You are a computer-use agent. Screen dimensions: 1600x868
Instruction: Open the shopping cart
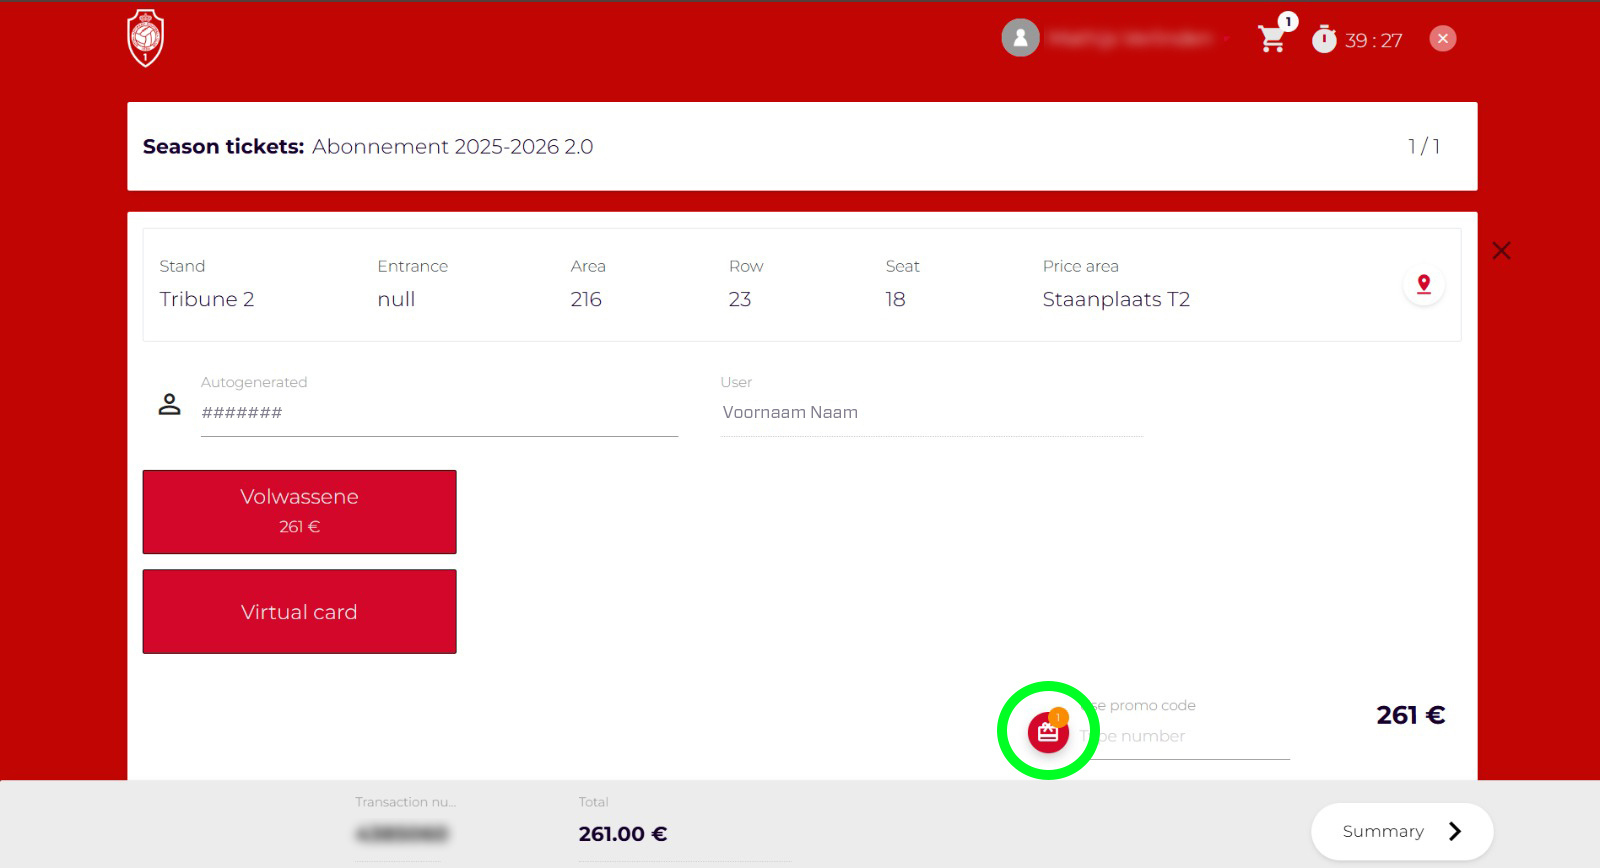tap(1271, 40)
